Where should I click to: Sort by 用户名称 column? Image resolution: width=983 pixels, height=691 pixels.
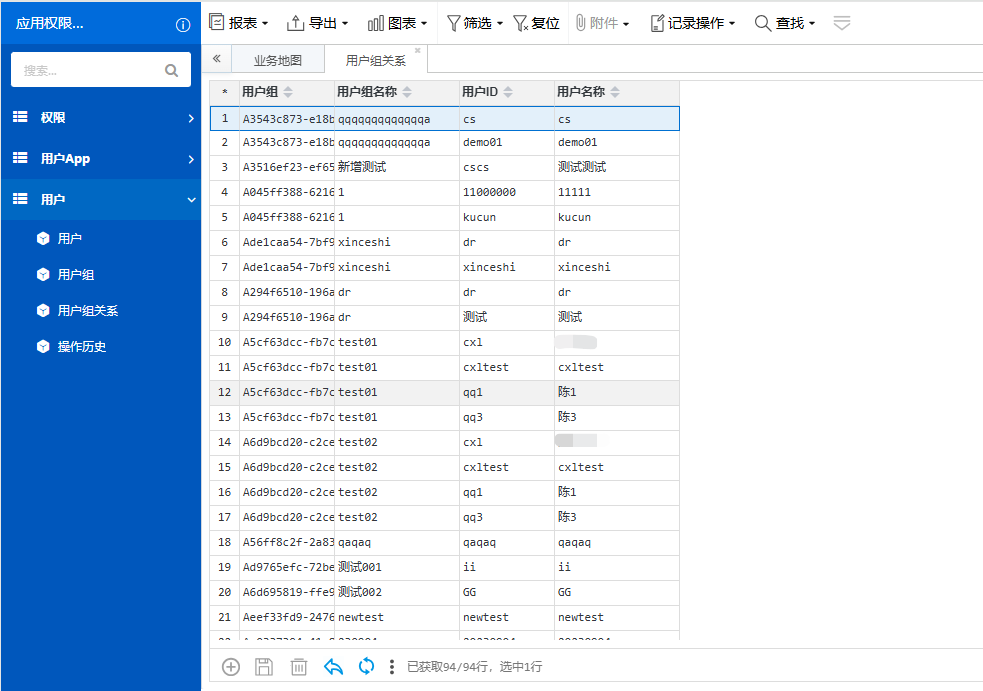(x=615, y=92)
